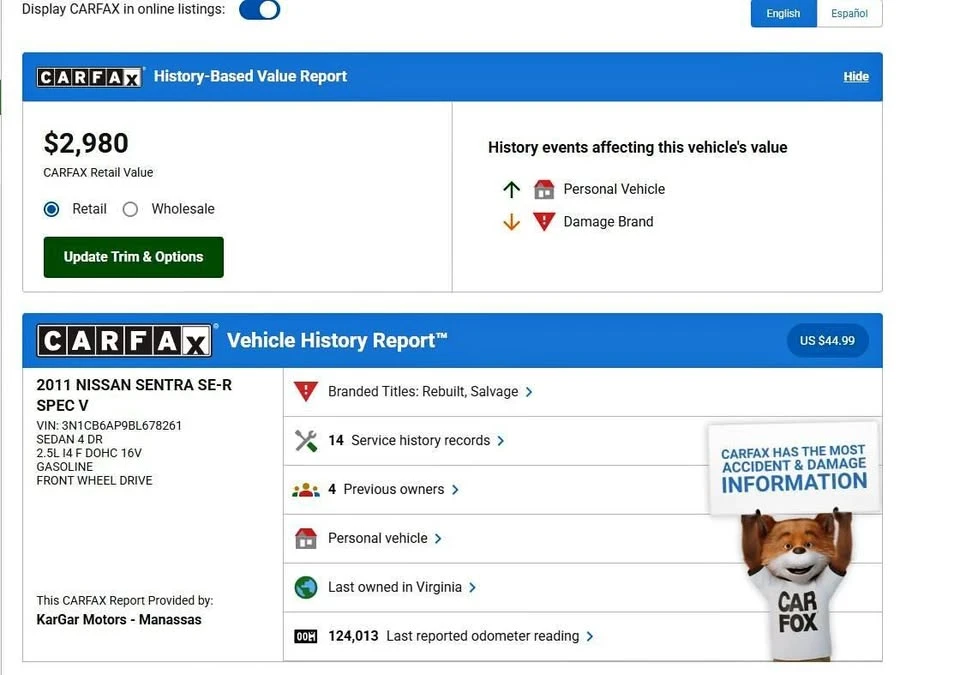The width and height of the screenshot is (960, 675).
Task: Click CARFAX logo in Value Report header
Action: tap(89, 77)
